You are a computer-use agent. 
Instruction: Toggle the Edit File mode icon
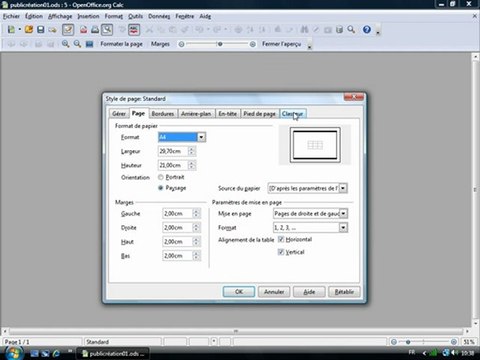[x=68, y=30]
